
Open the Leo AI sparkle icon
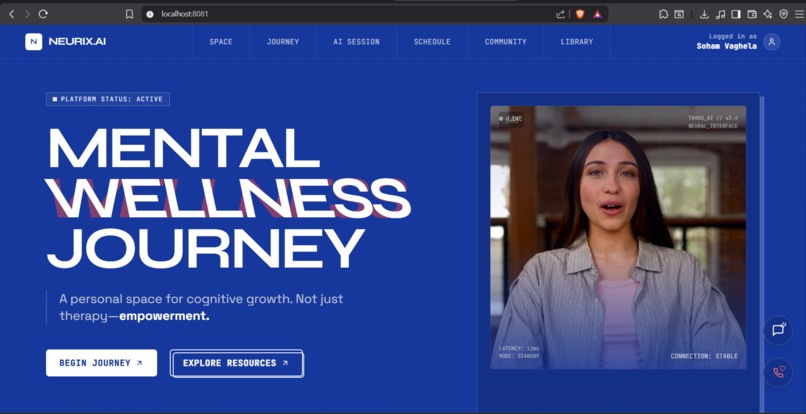click(767, 14)
